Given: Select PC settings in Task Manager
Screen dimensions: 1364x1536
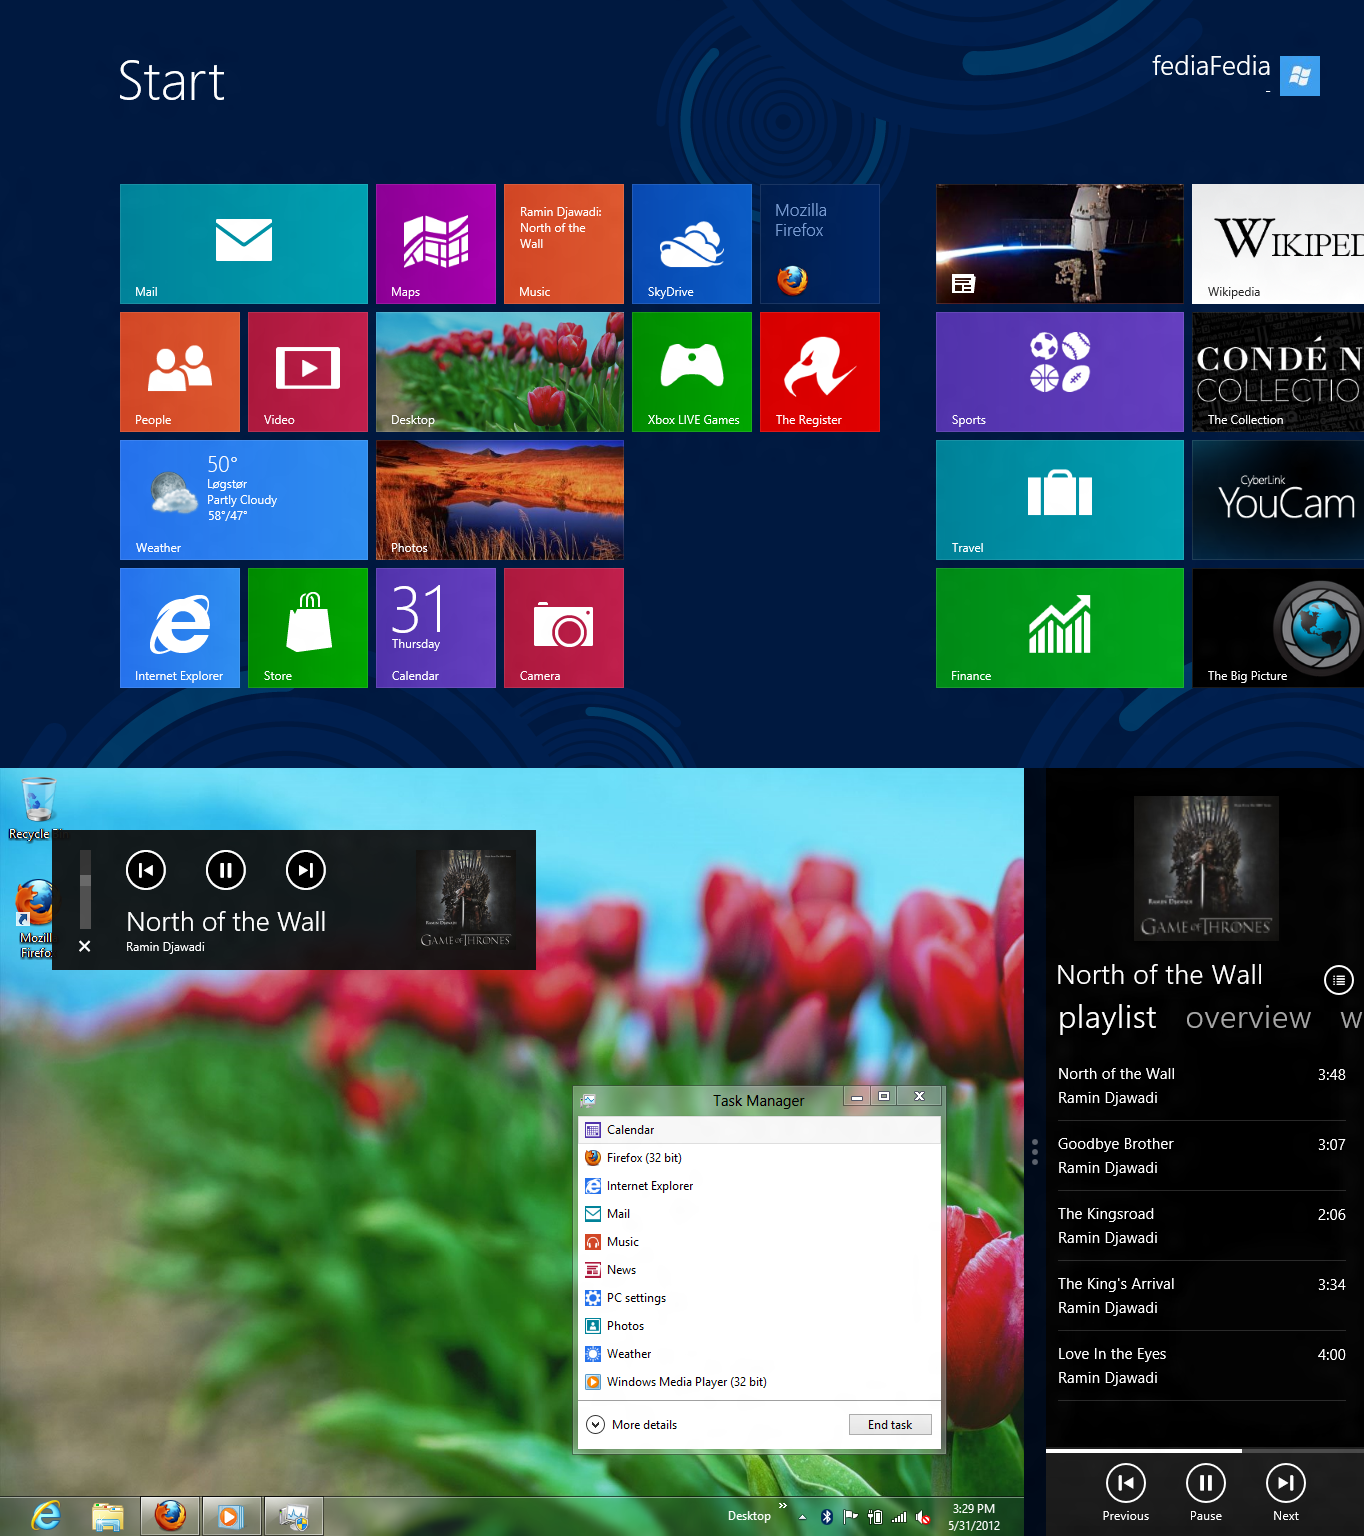Looking at the screenshot, I should 760,1298.
